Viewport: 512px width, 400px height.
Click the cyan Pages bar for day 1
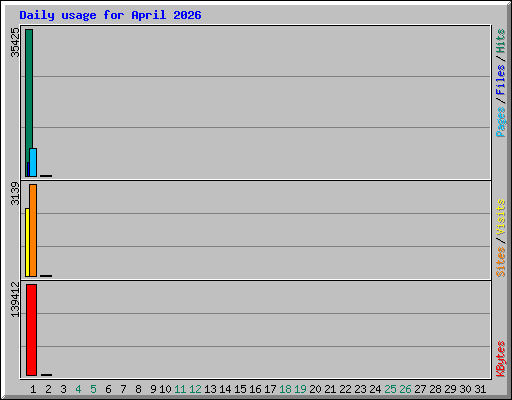tap(33, 162)
